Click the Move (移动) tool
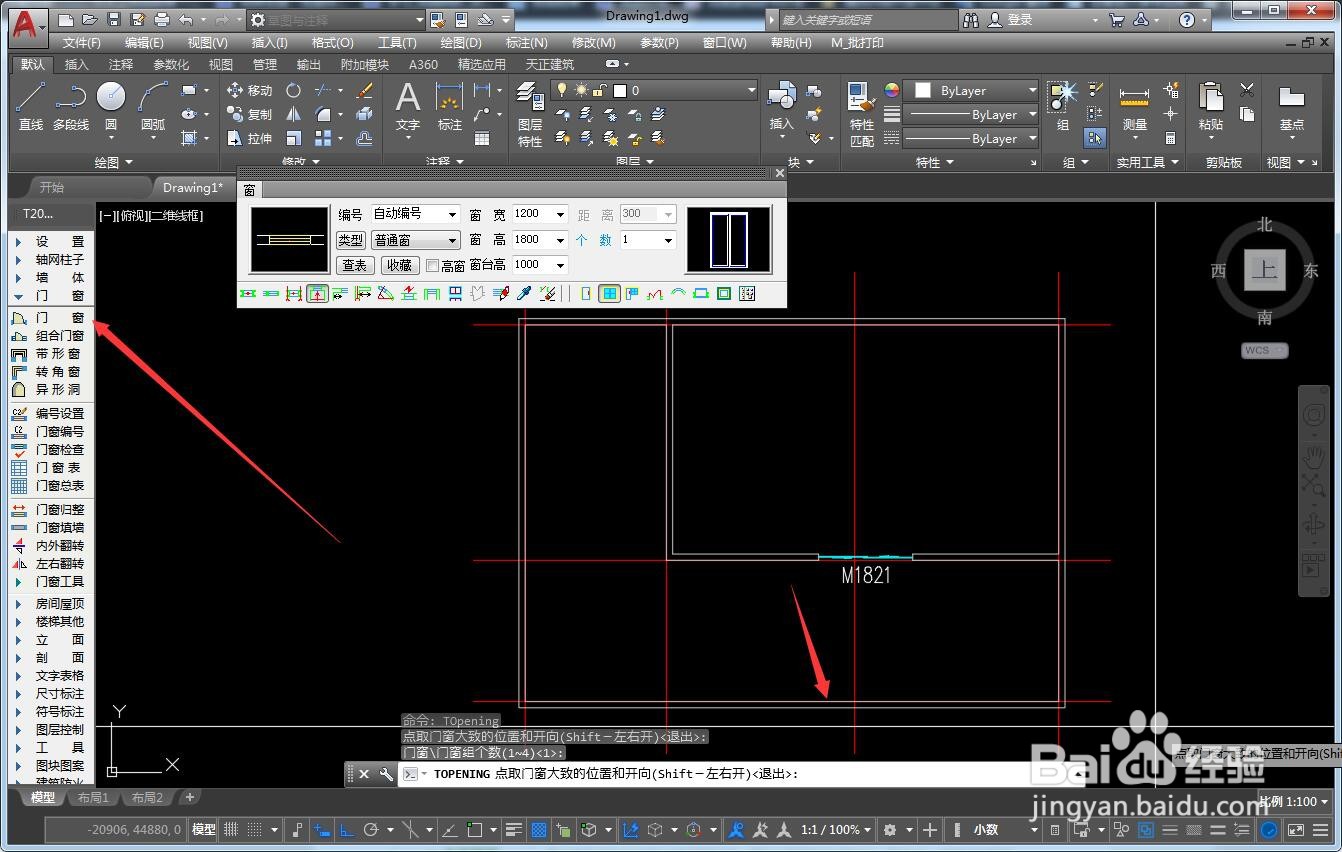 coord(250,90)
